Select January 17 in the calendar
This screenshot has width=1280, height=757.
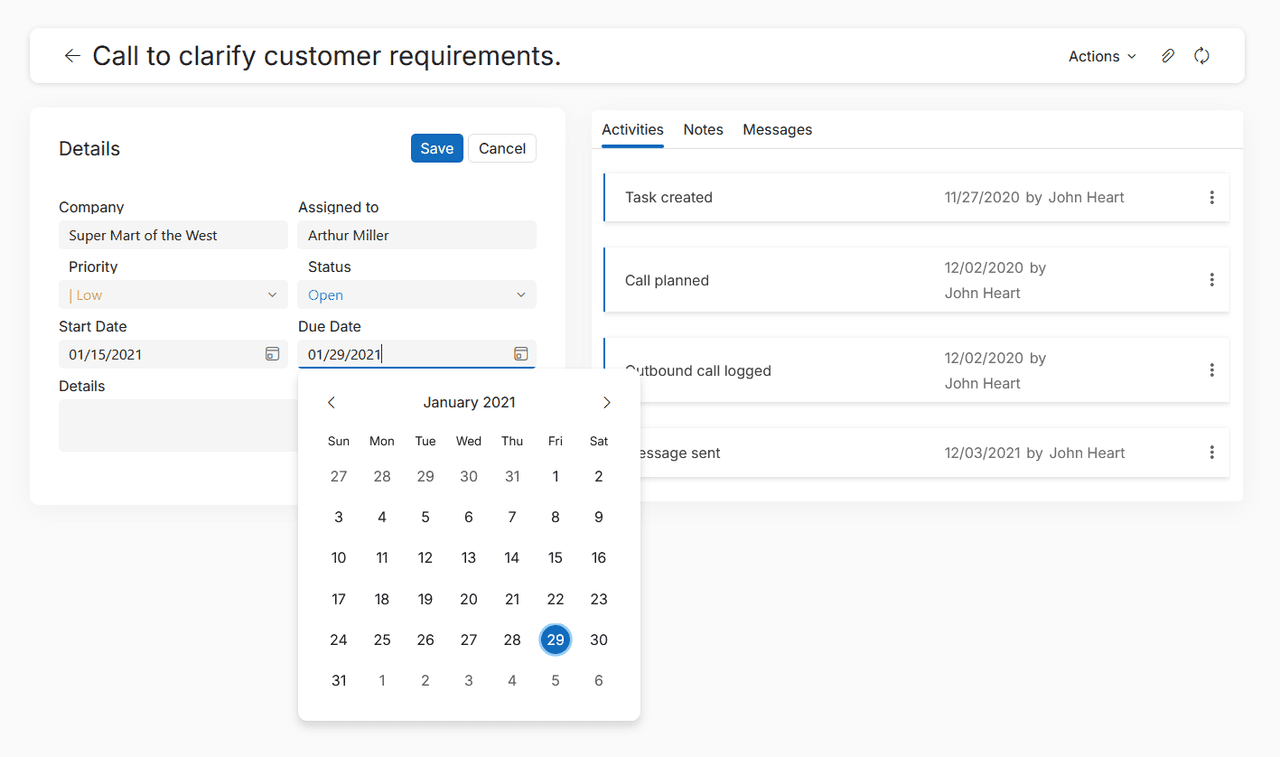pos(339,599)
